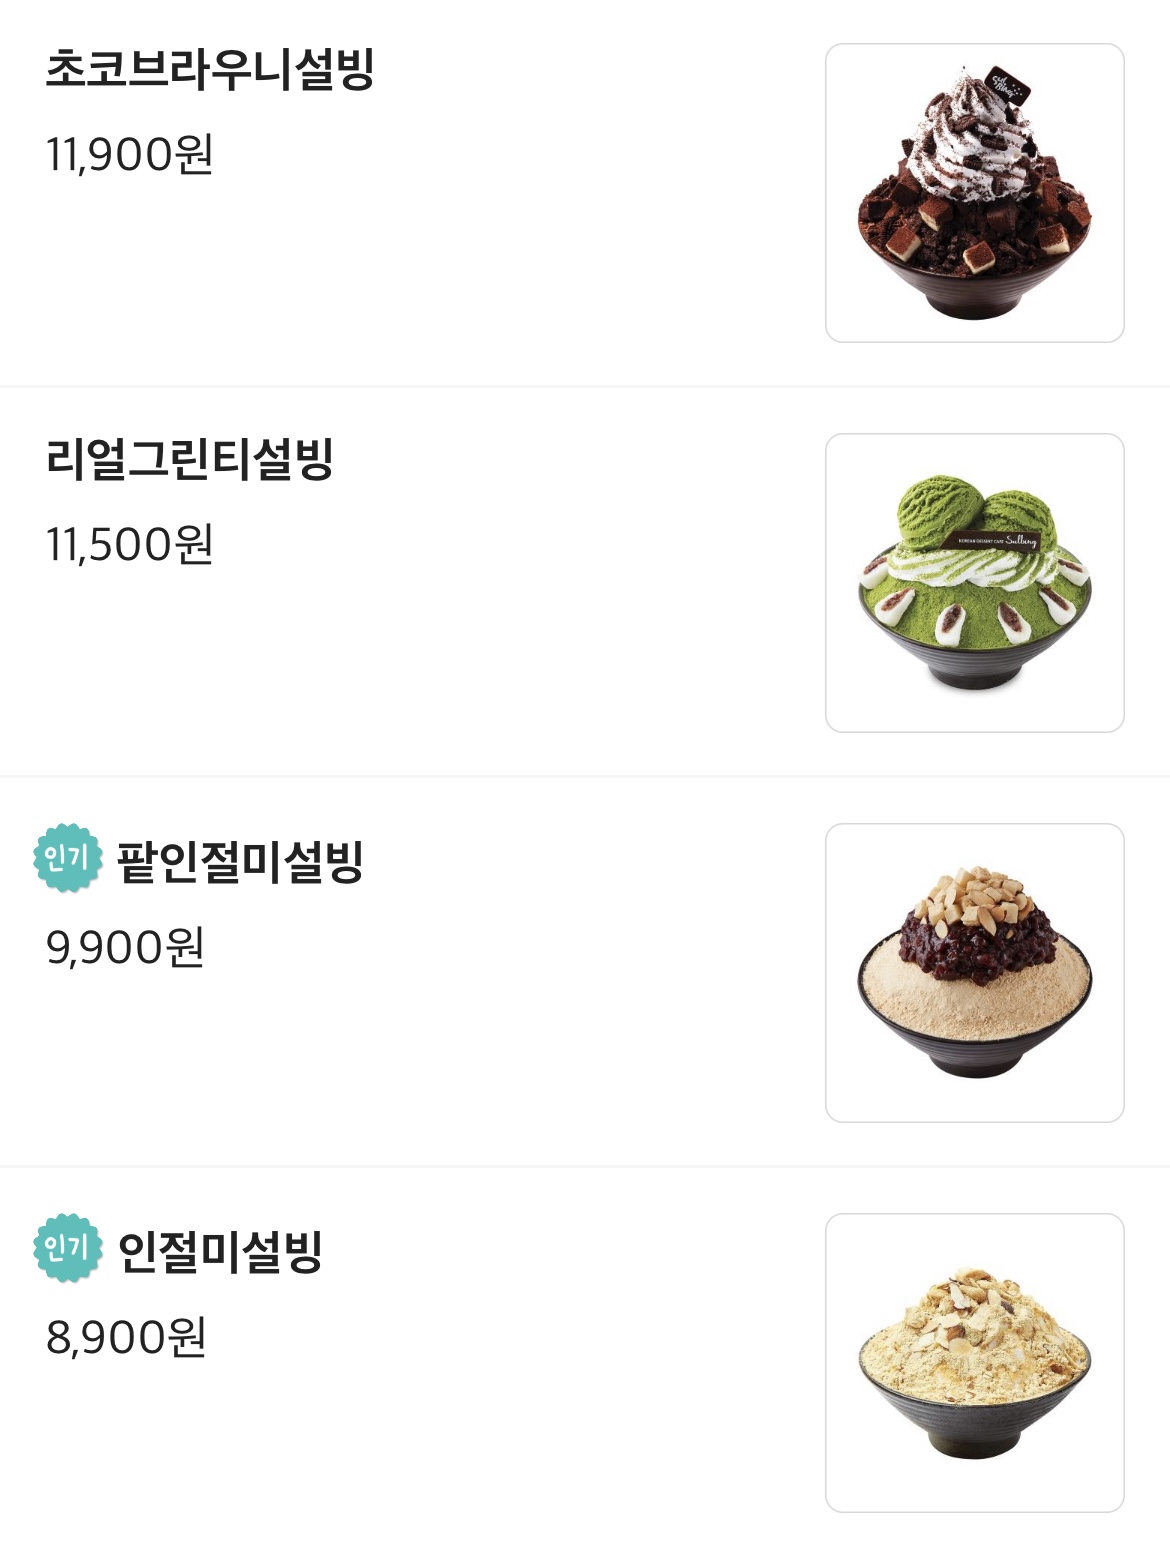Click the 인기 badge beside 인절미설빙
The height and width of the screenshot is (1543, 1170).
coord(68,1248)
